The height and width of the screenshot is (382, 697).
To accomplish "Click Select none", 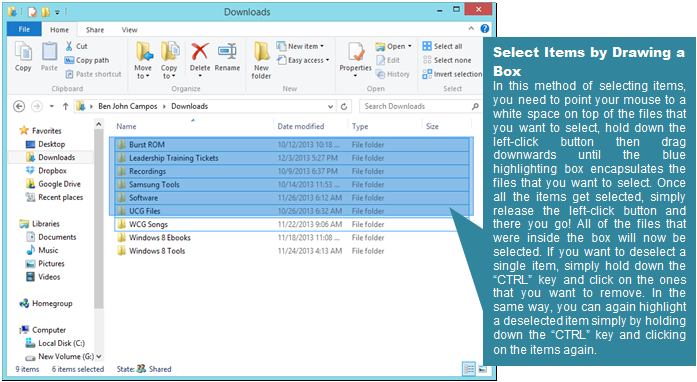I will click(447, 60).
